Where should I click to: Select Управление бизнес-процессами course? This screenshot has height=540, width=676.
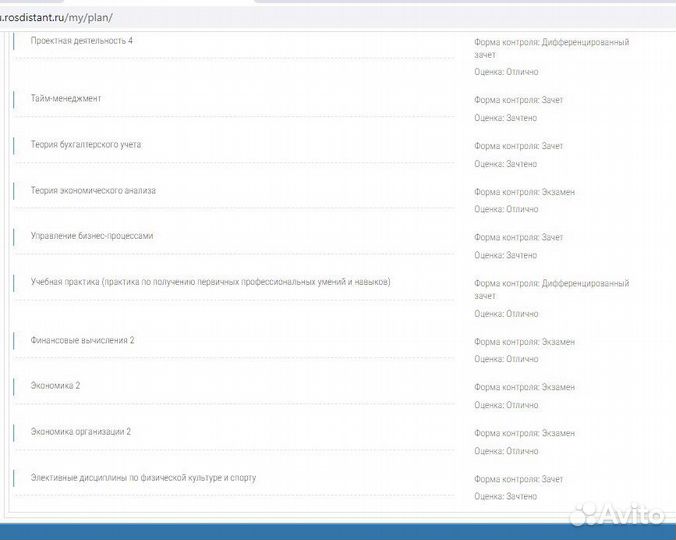[x=92, y=235]
